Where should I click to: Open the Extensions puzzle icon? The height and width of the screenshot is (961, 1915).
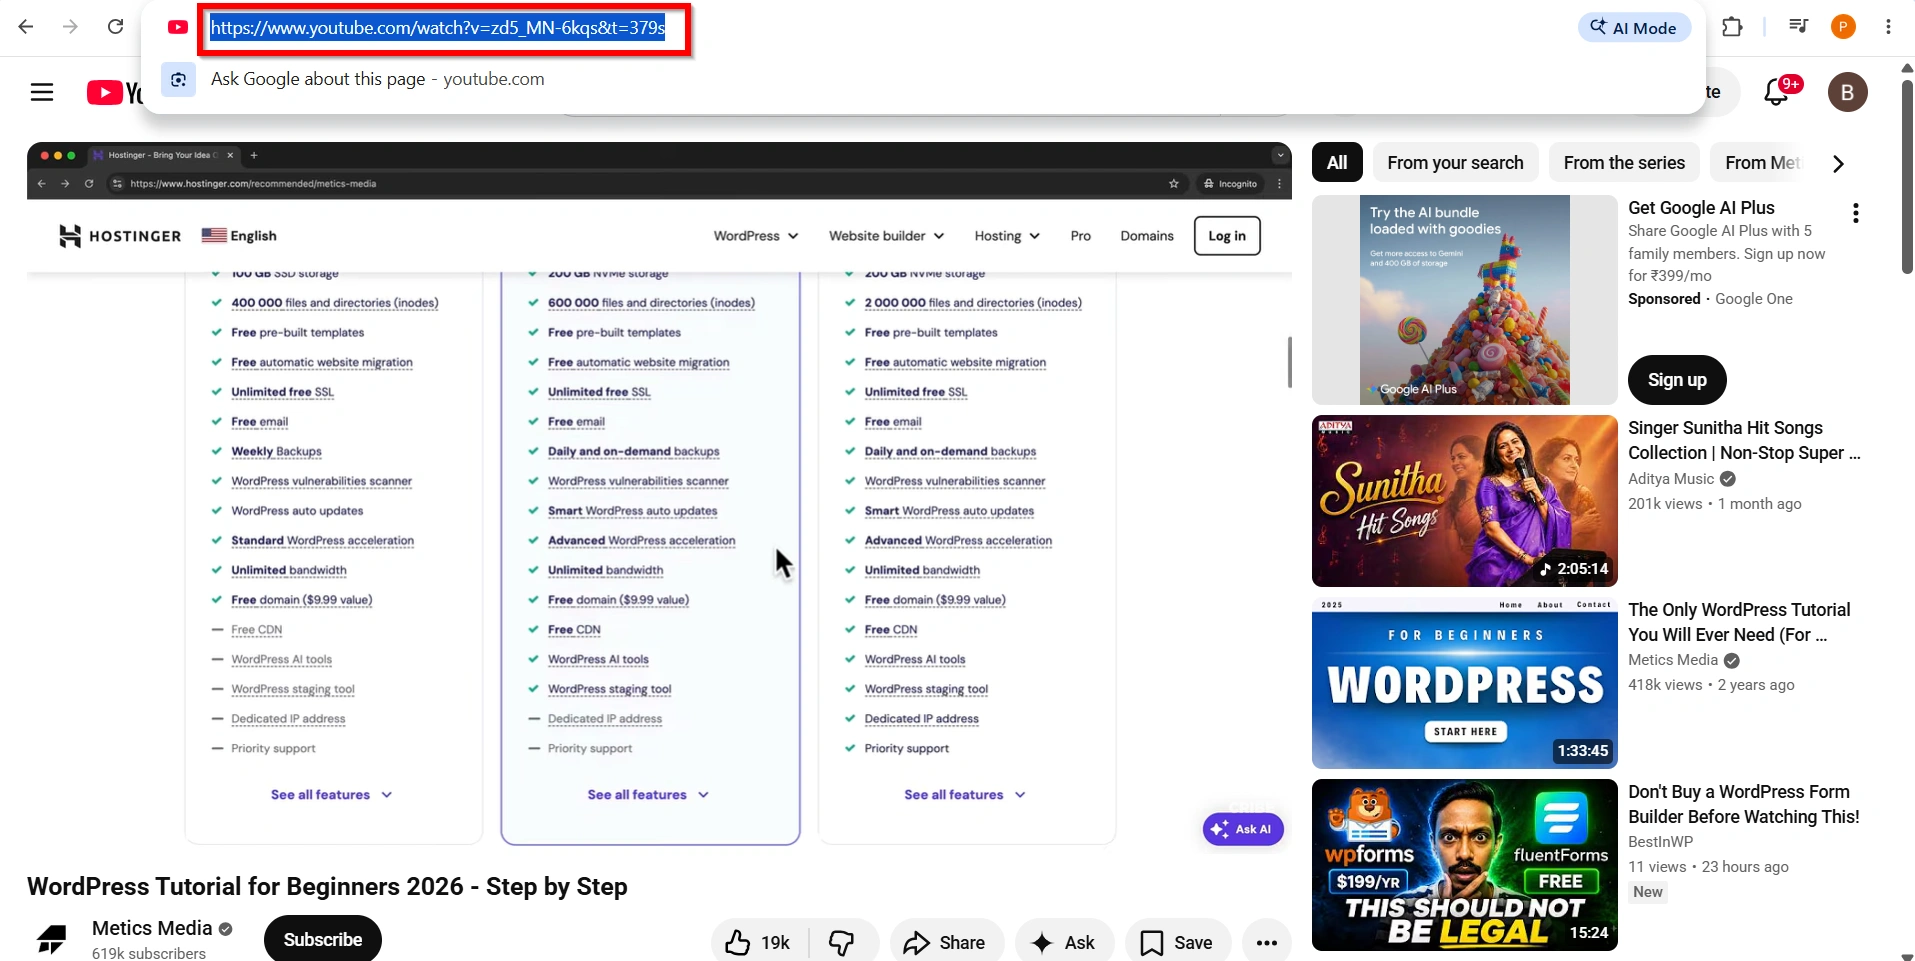[x=1733, y=27]
